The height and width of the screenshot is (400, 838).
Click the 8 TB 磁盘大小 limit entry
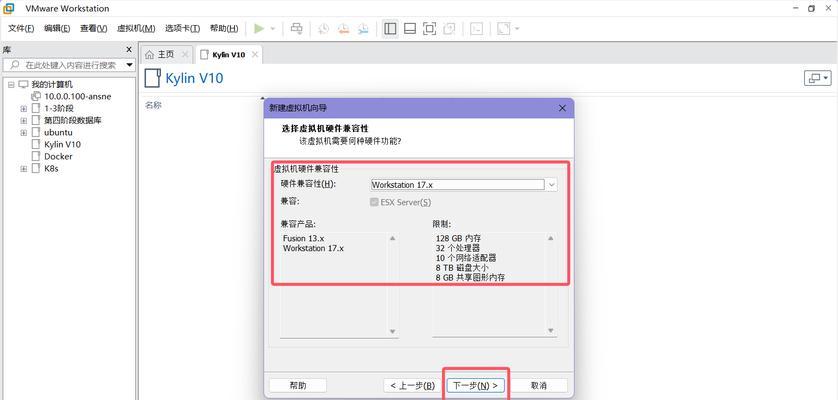tap(462, 267)
